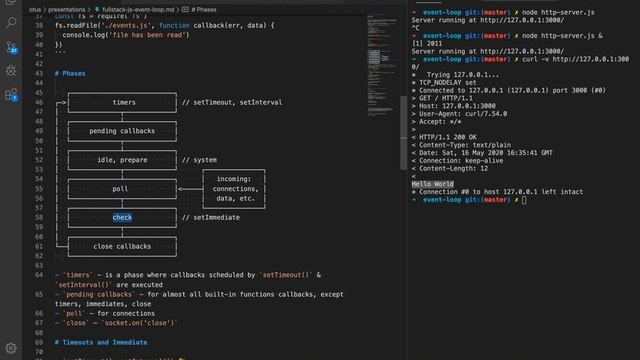Image resolution: width=640 pixels, height=360 pixels.
Task: Click the '# Phases' breadcrumb symbol
Action: (x=200, y=9)
